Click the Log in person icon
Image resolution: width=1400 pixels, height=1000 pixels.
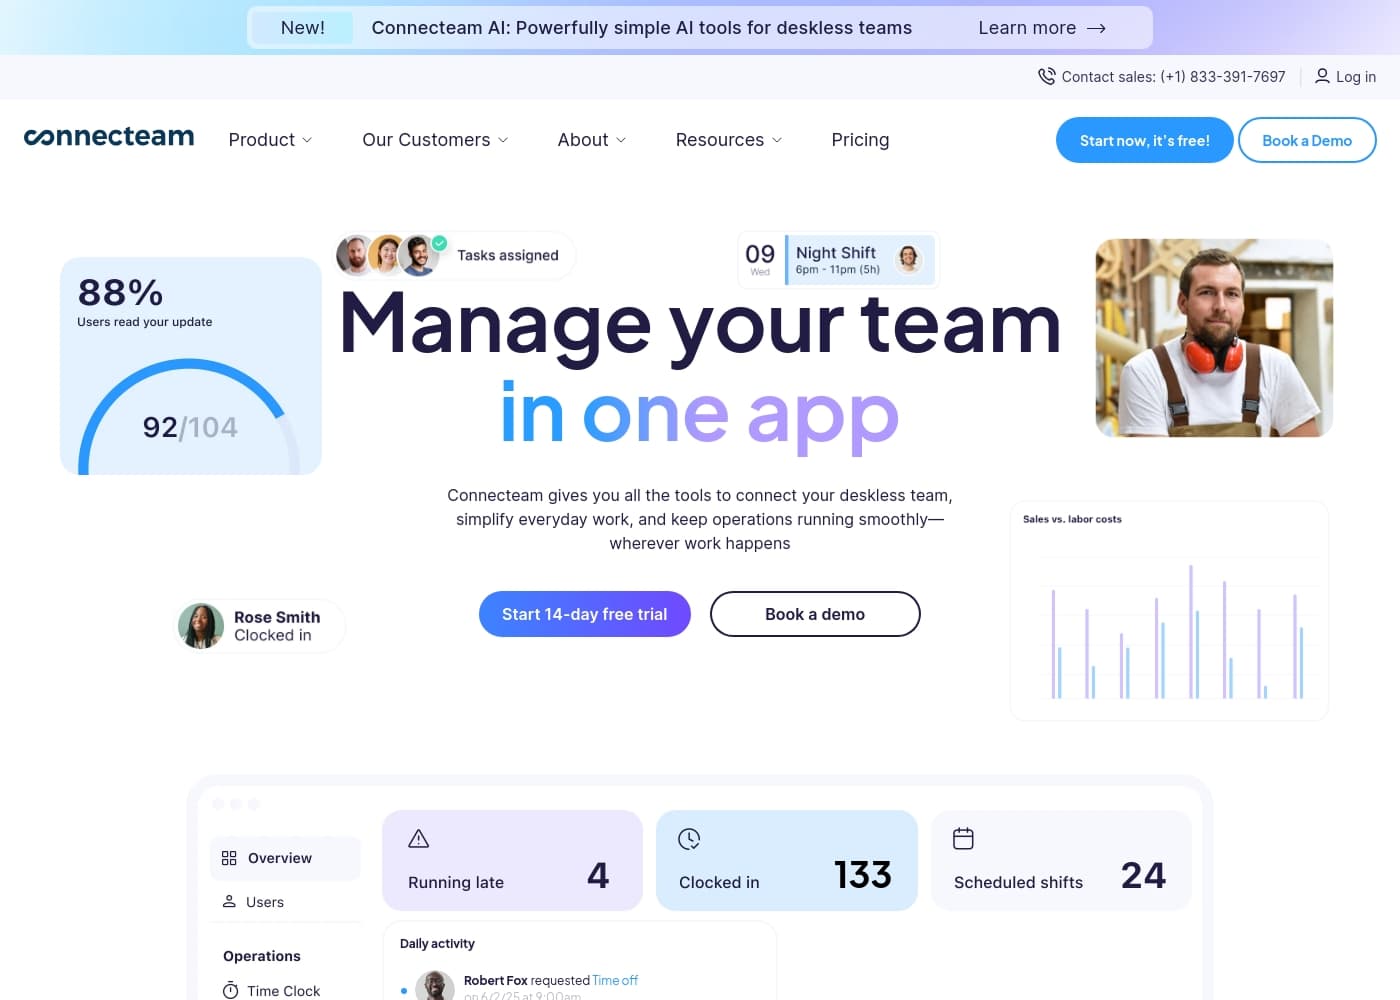tap(1322, 76)
